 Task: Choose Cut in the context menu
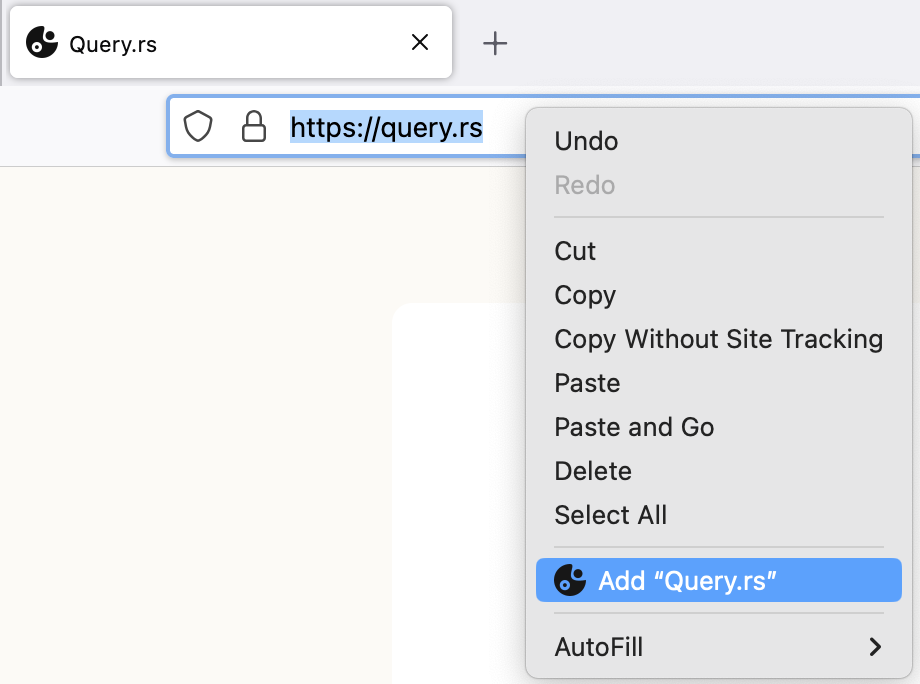pos(575,251)
